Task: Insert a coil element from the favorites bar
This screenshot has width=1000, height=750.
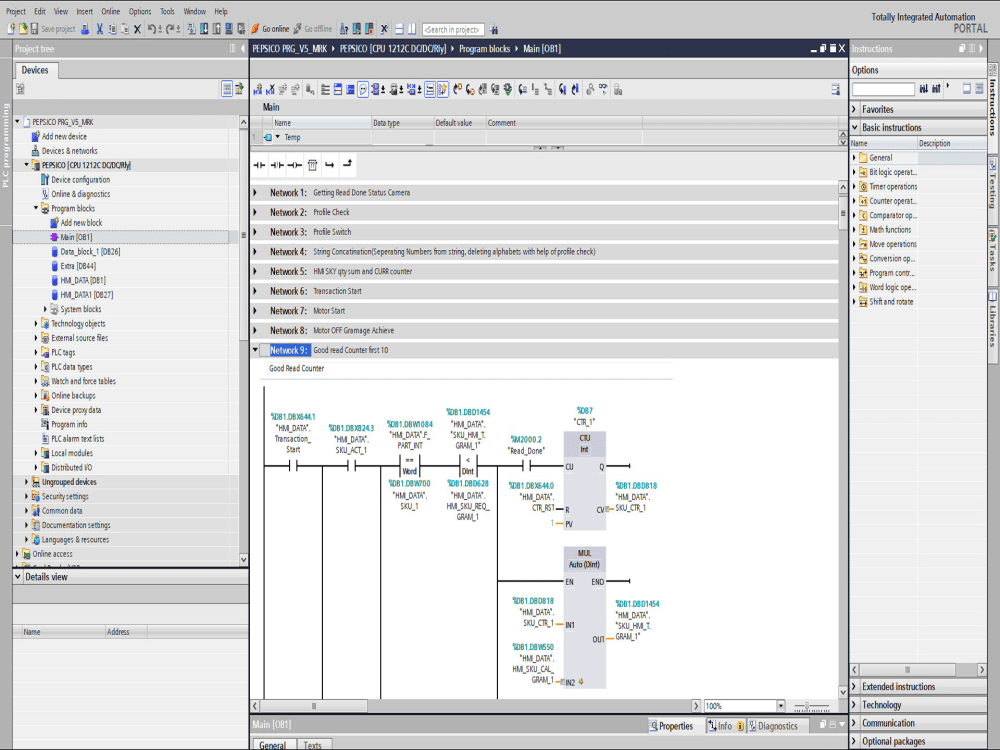Action: (295, 165)
